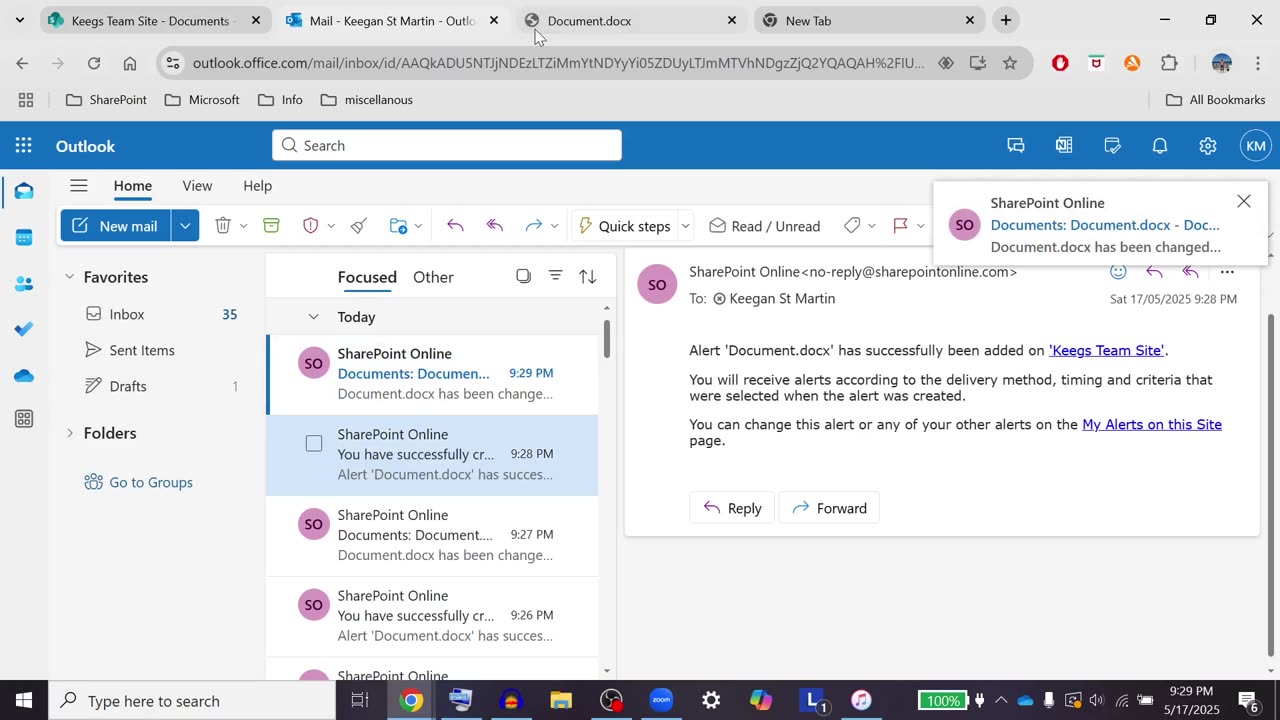Click the New mail button
1280x720 pixels.
coord(116,226)
